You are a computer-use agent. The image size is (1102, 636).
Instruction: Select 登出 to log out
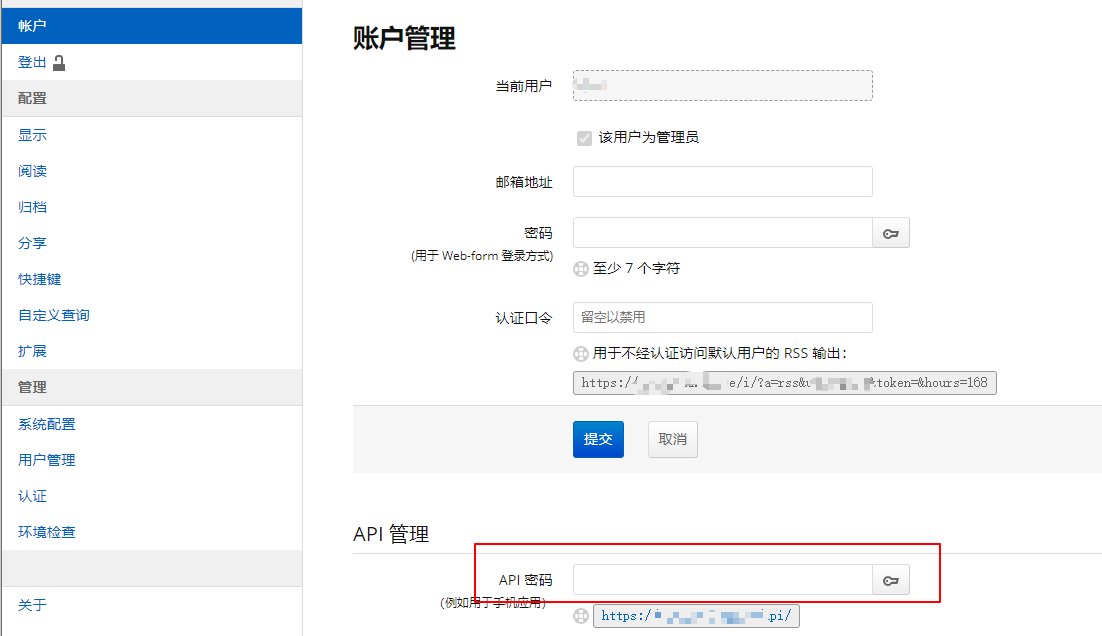pos(32,63)
